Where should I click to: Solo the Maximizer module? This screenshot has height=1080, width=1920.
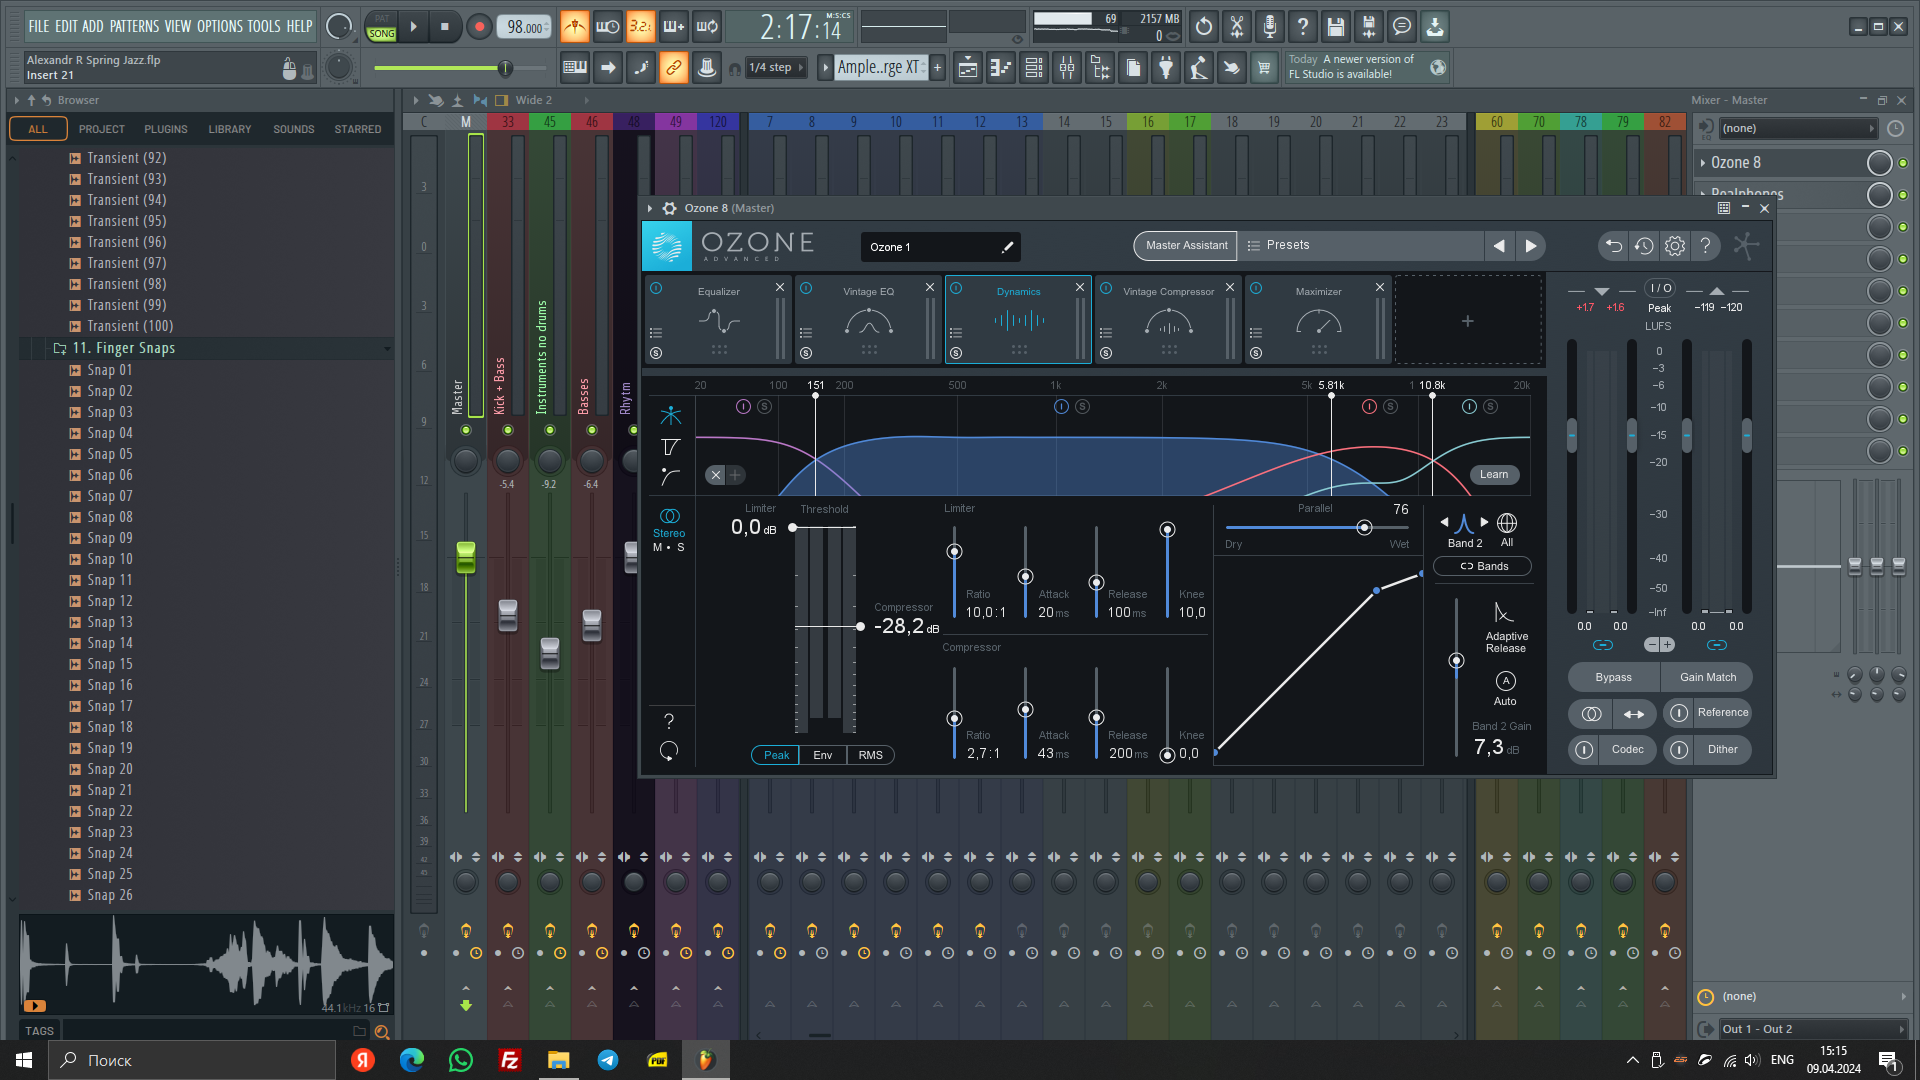[1256, 353]
